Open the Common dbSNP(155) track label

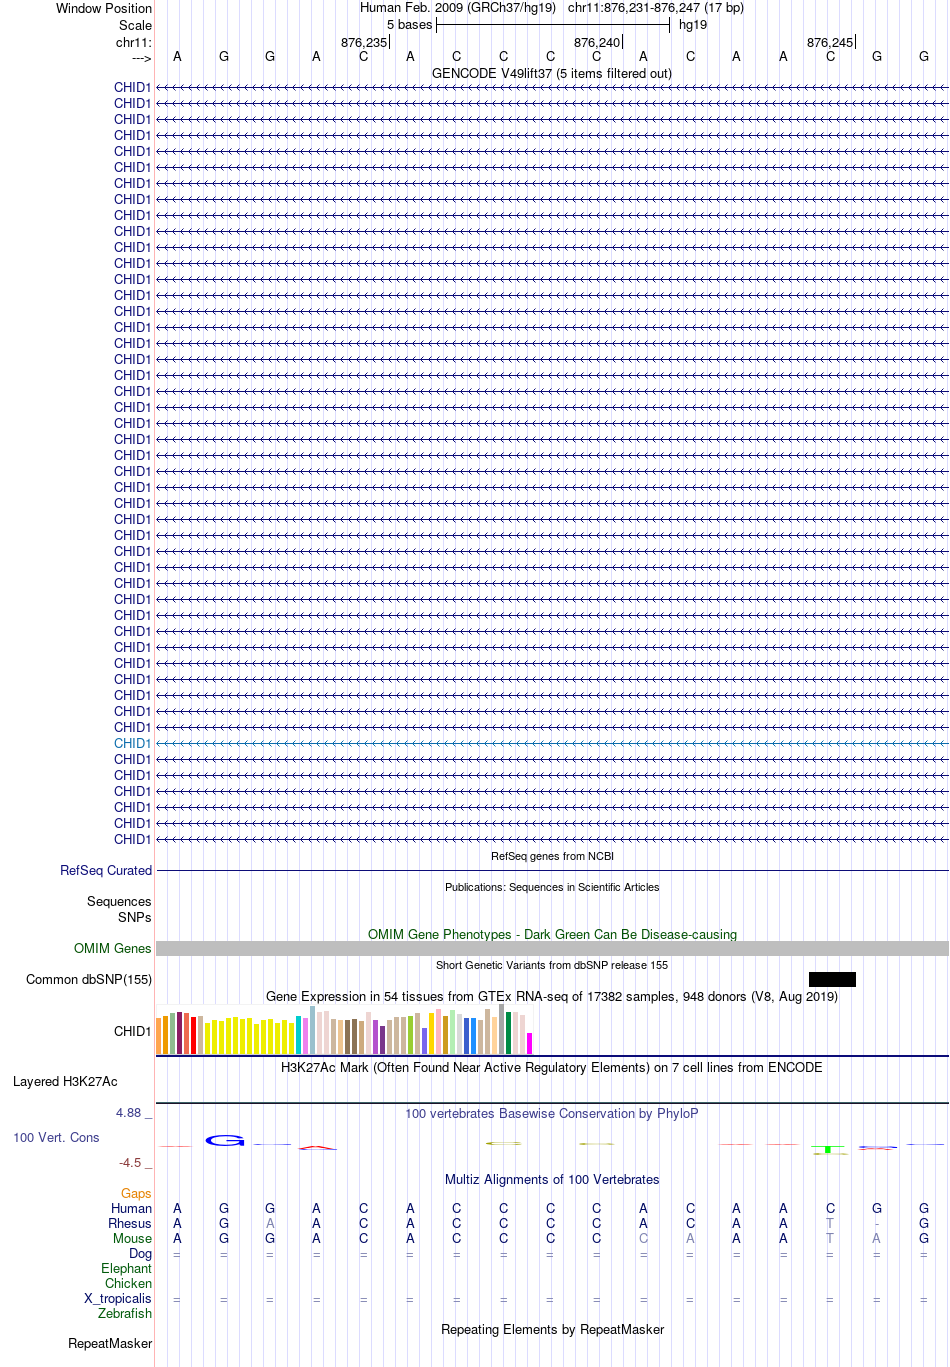point(89,979)
